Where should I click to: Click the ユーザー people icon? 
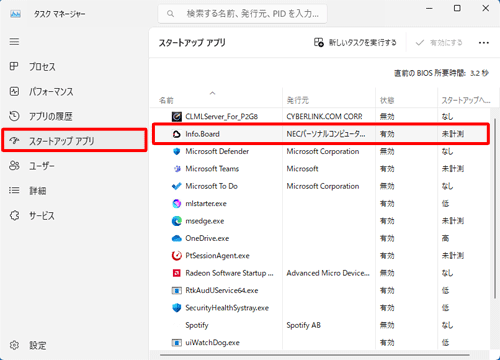(x=14, y=165)
